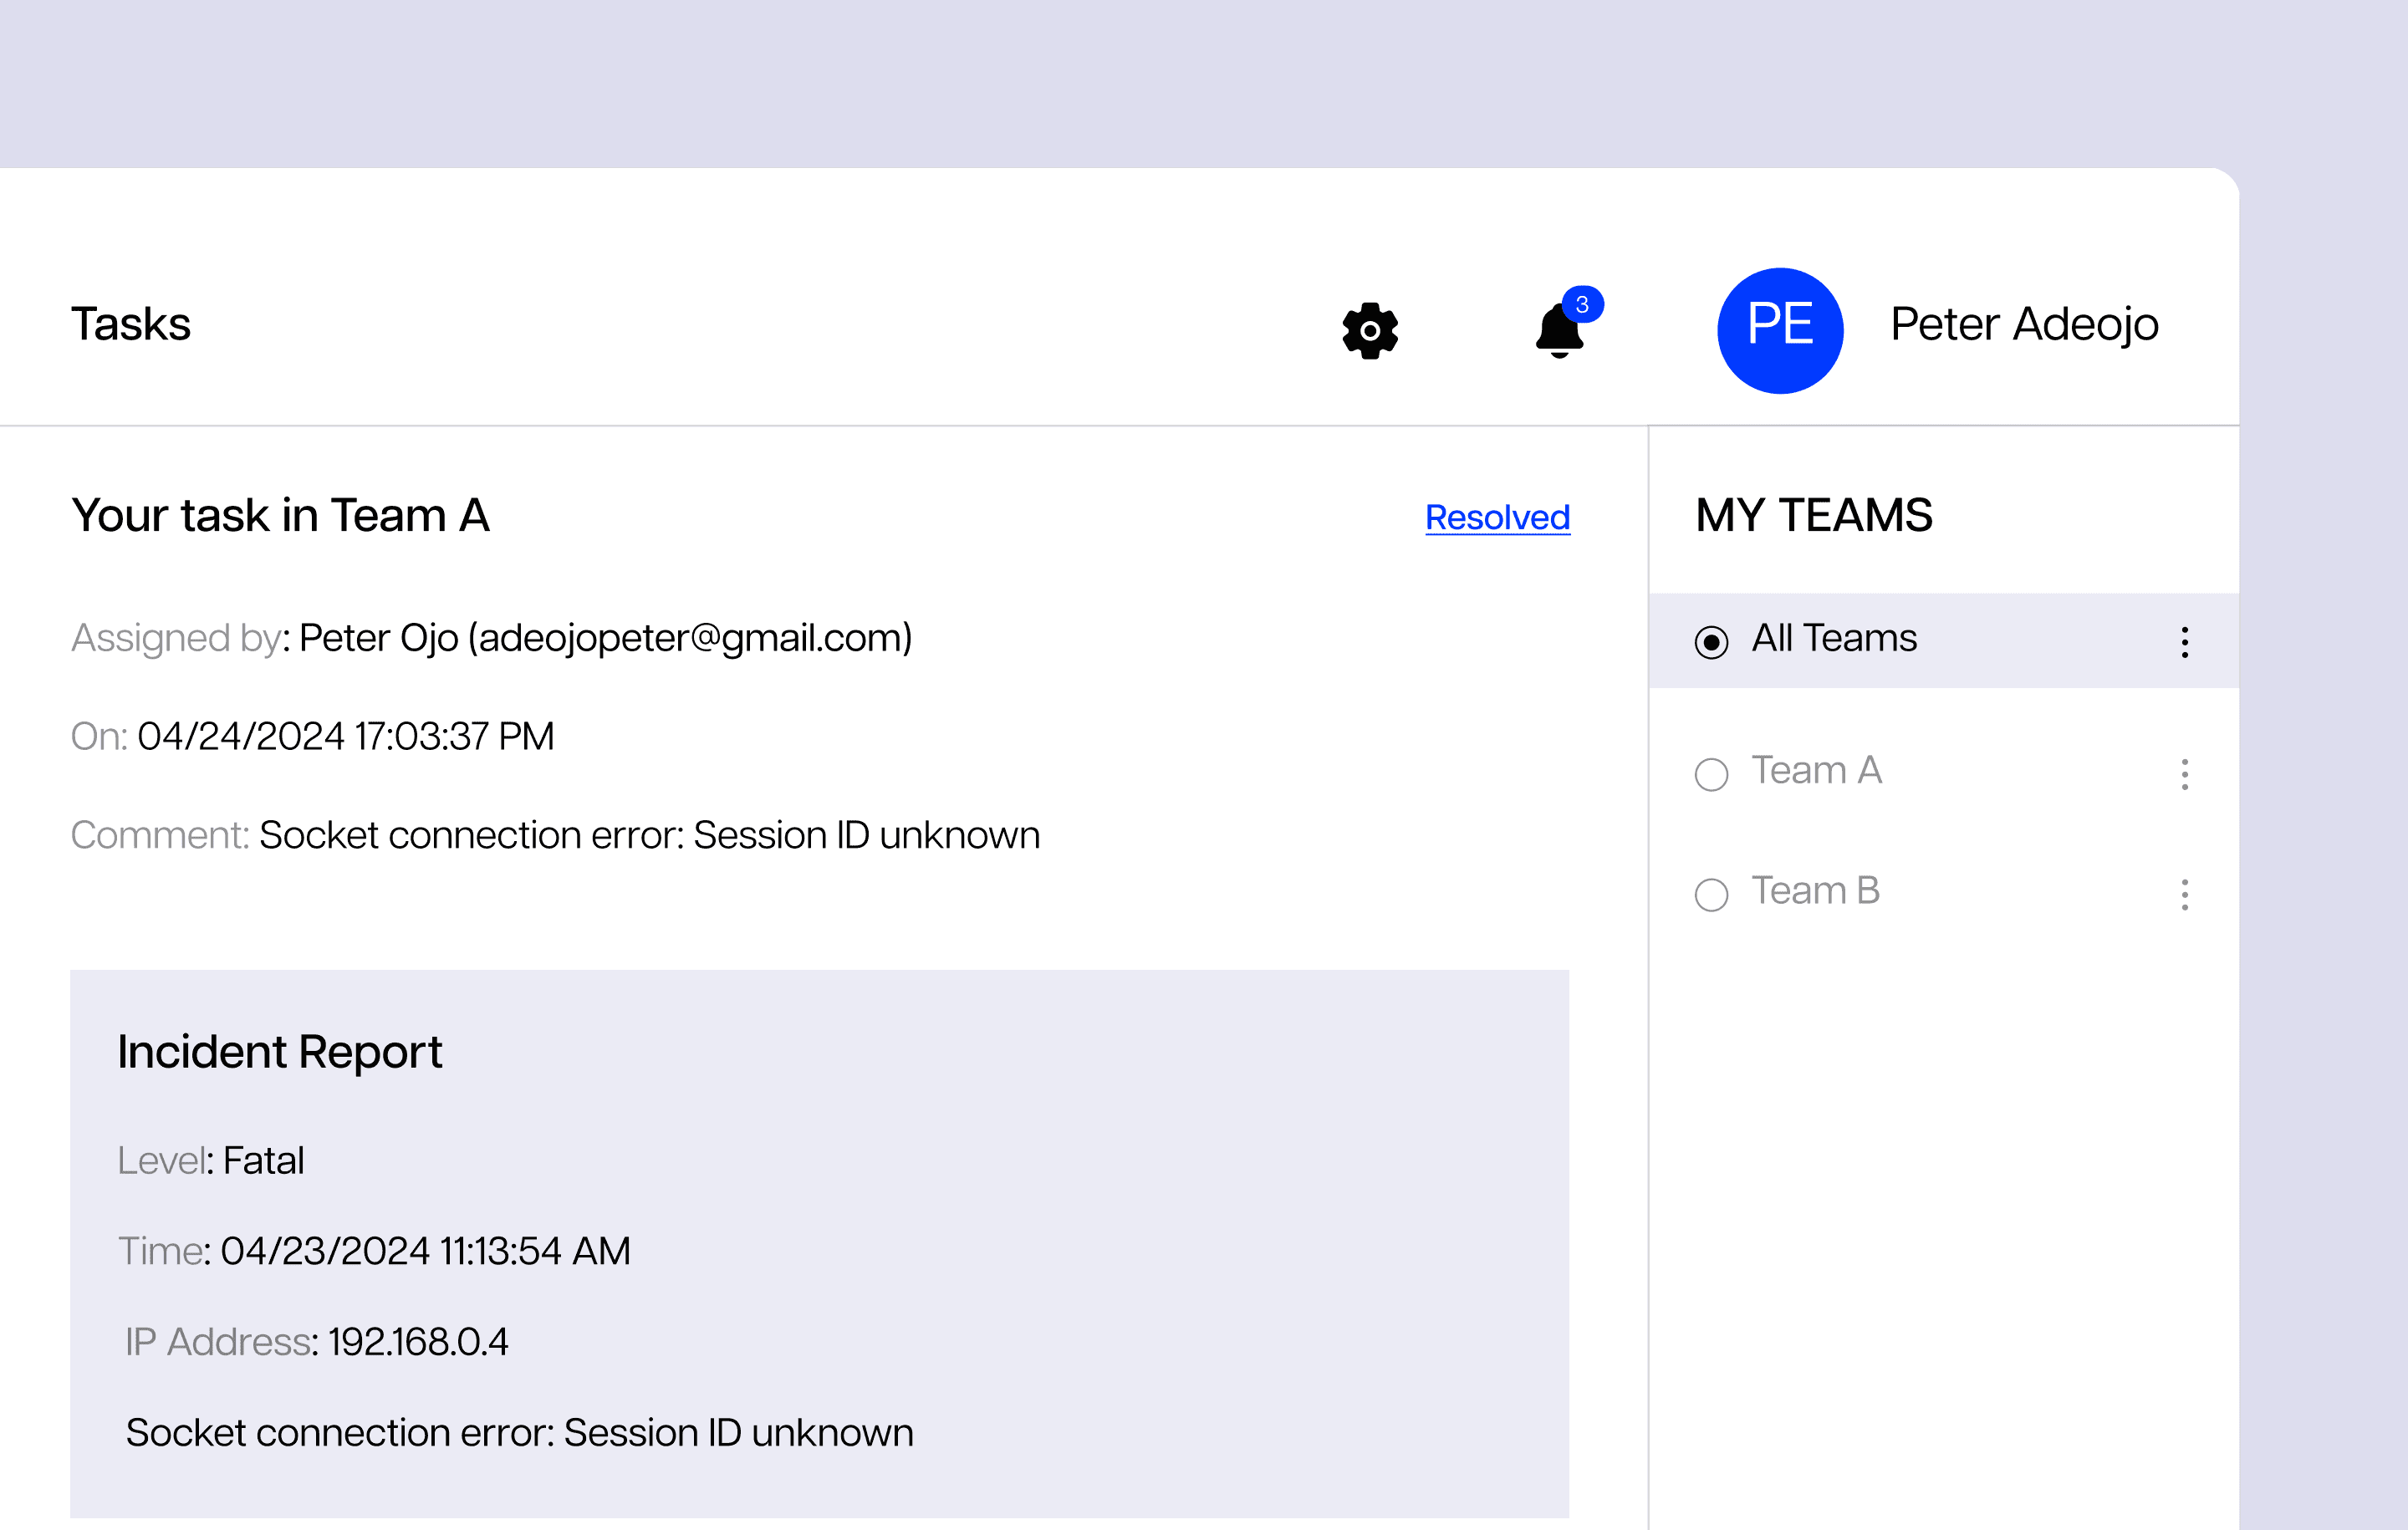Select the All Teams radio button
The height and width of the screenshot is (1530, 2408).
pyautogui.click(x=1711, y=642)
